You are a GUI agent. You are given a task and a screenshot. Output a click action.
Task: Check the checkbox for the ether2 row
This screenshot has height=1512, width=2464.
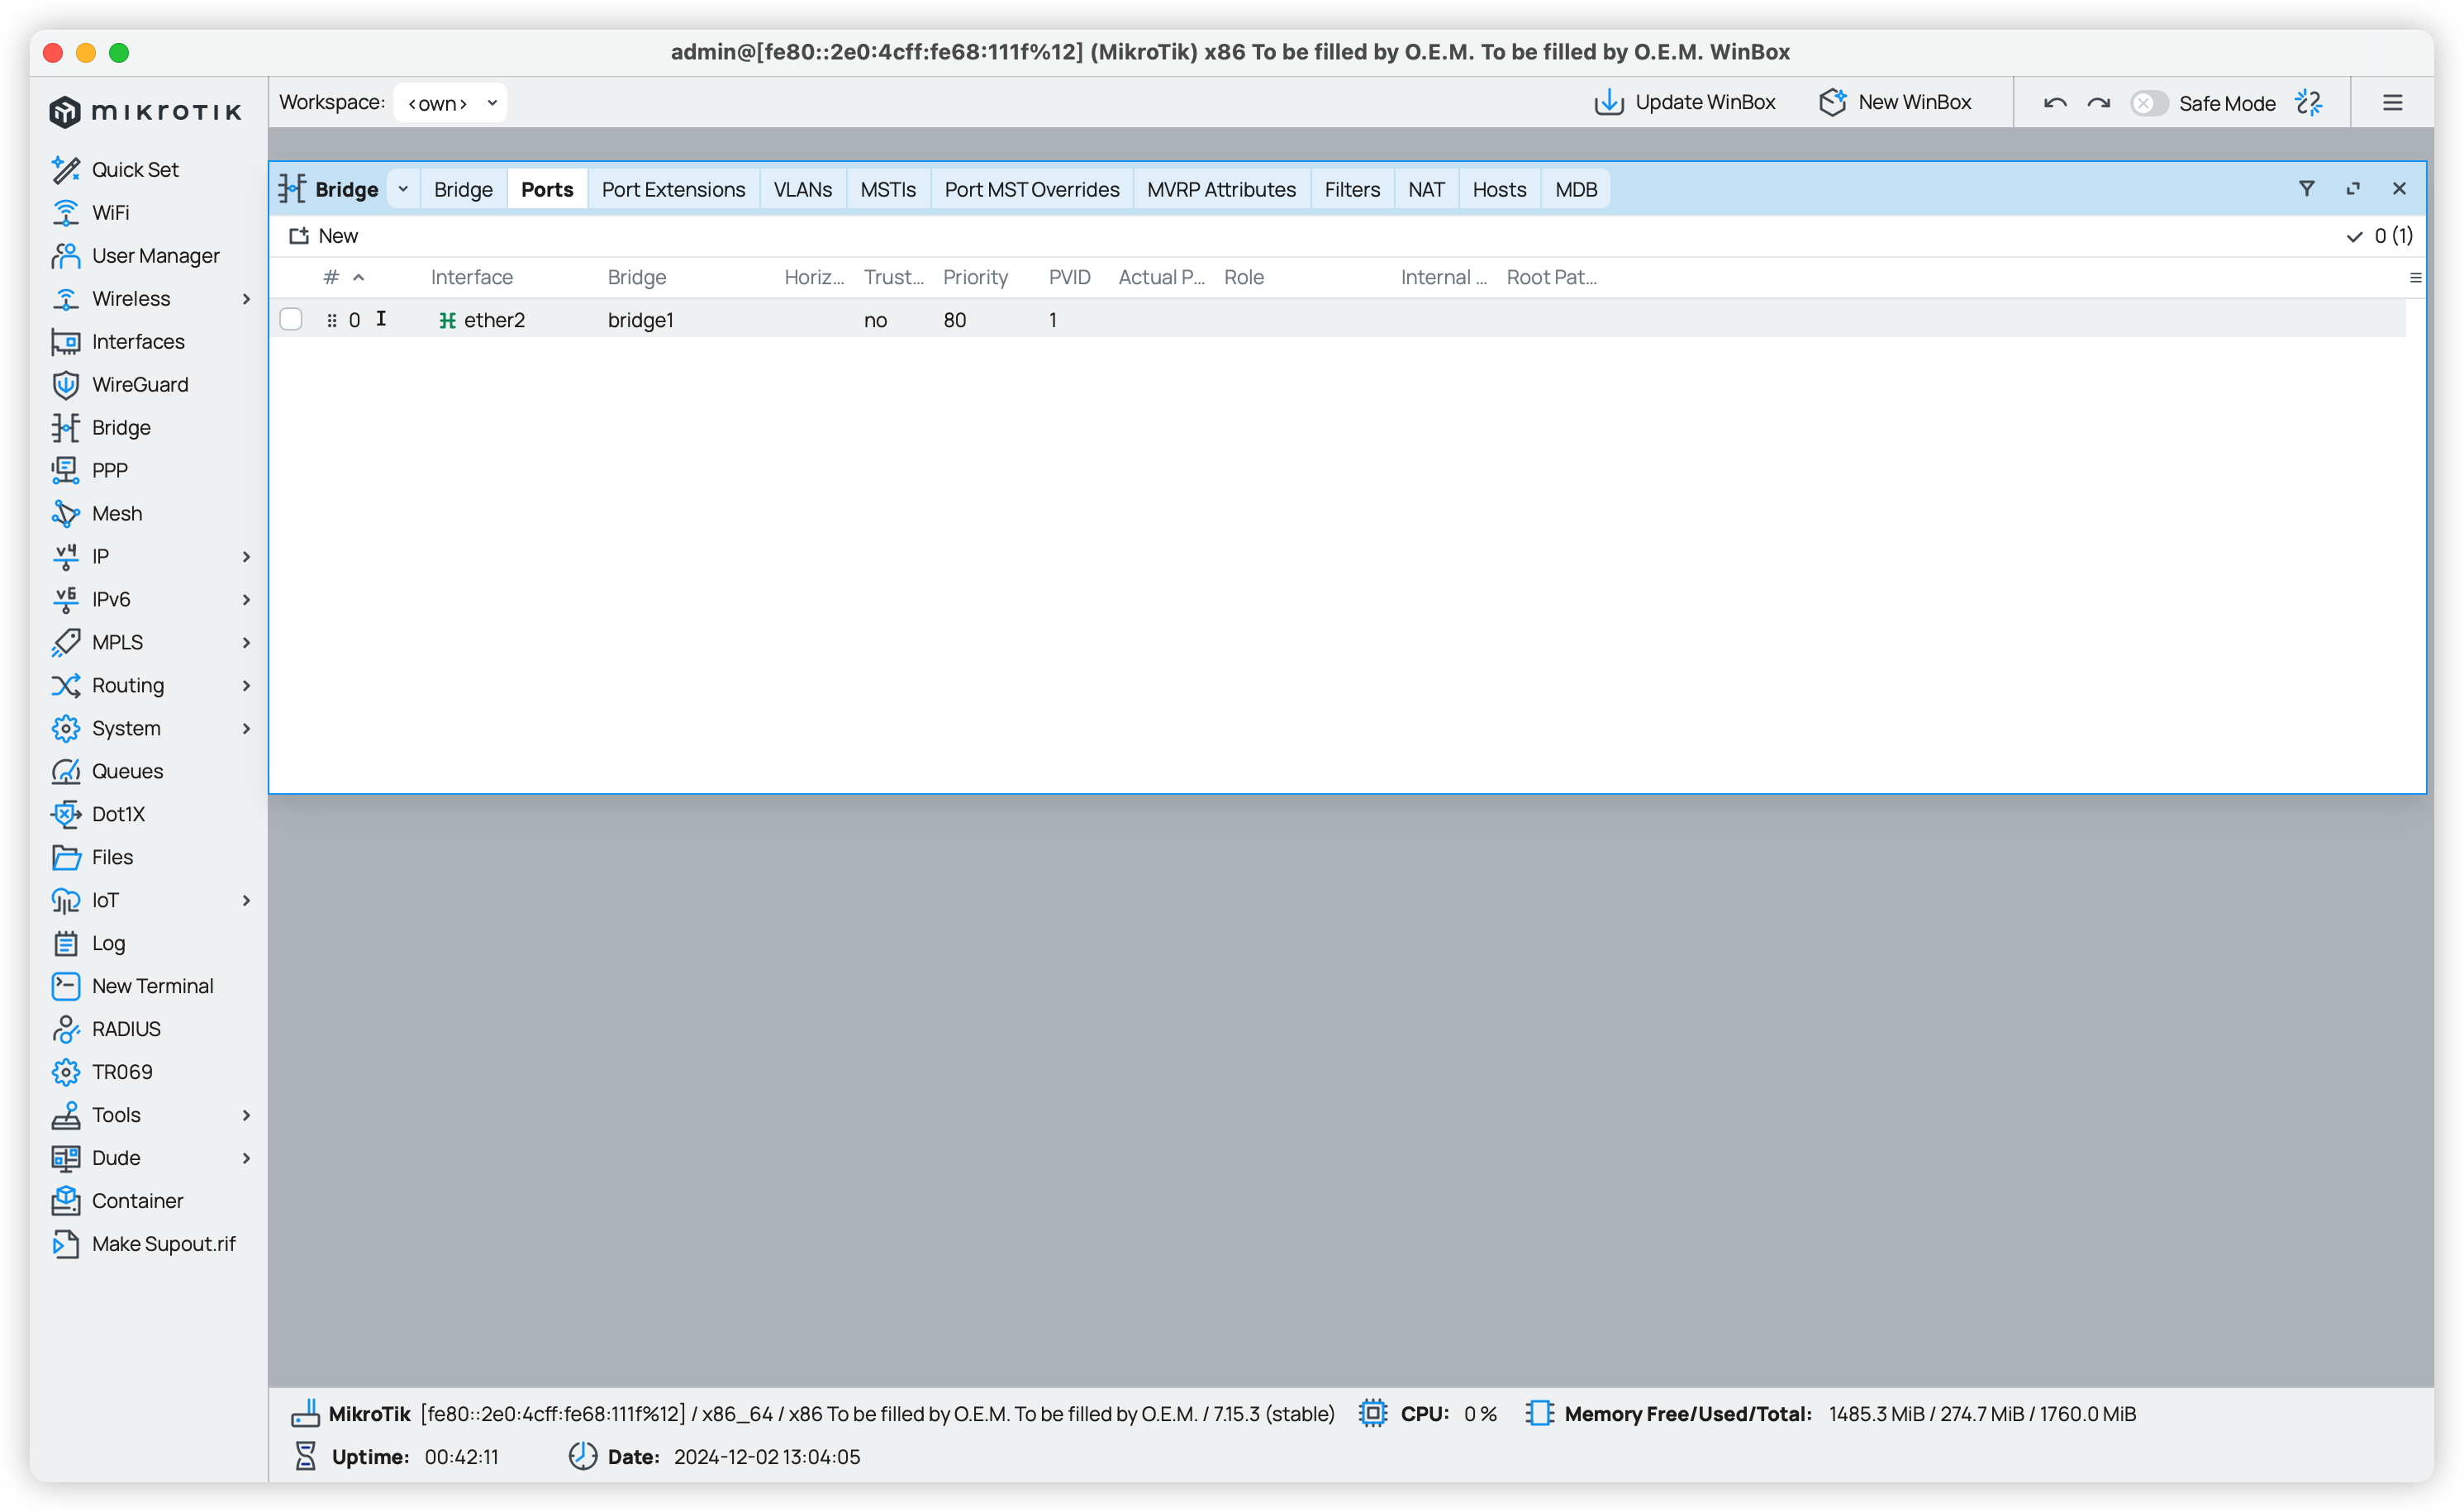[291, 319]
